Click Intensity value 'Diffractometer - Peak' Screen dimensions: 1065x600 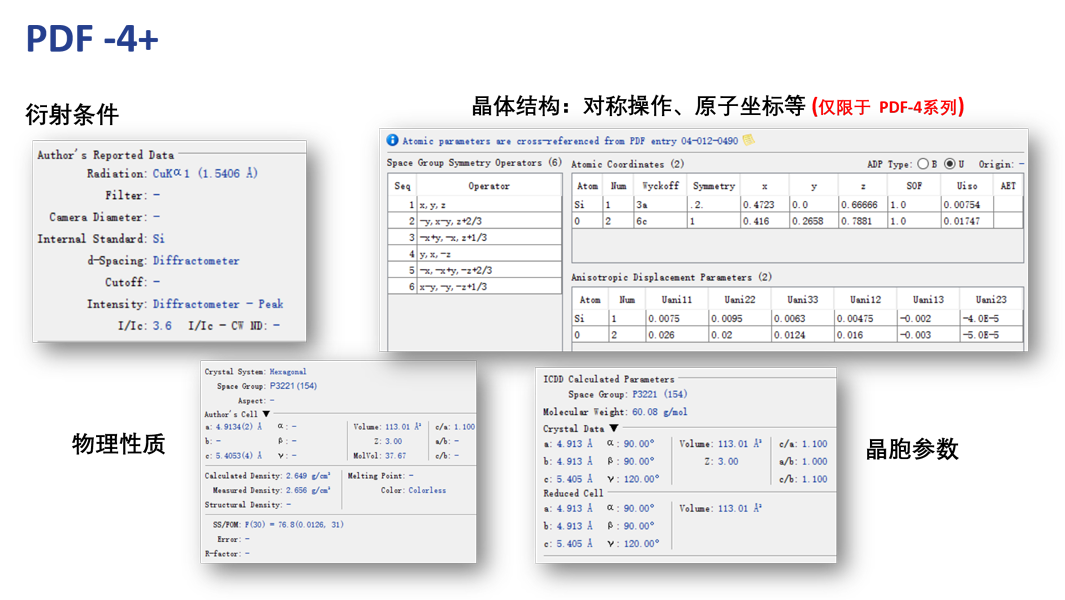217,304
